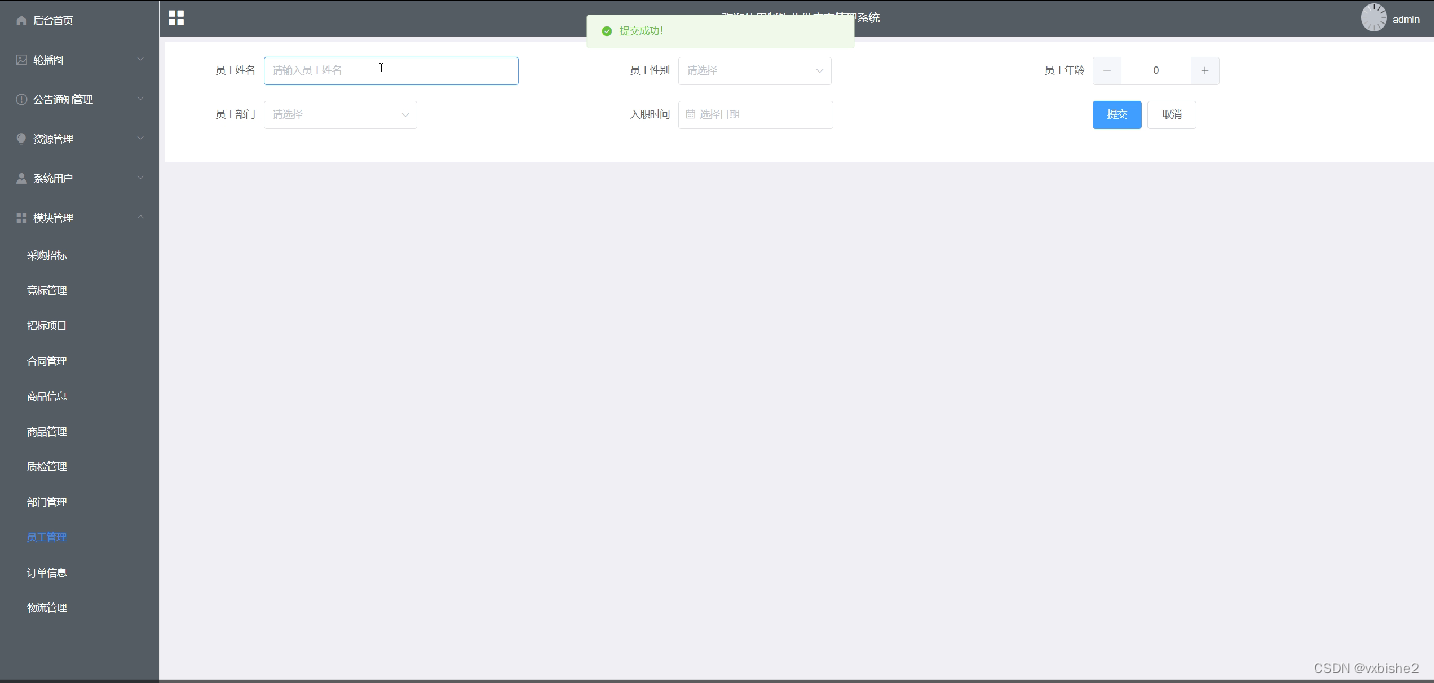Expand the 资源管理 menu arrow
Viewport: 1434px width, 683px height.
point(141,139)
